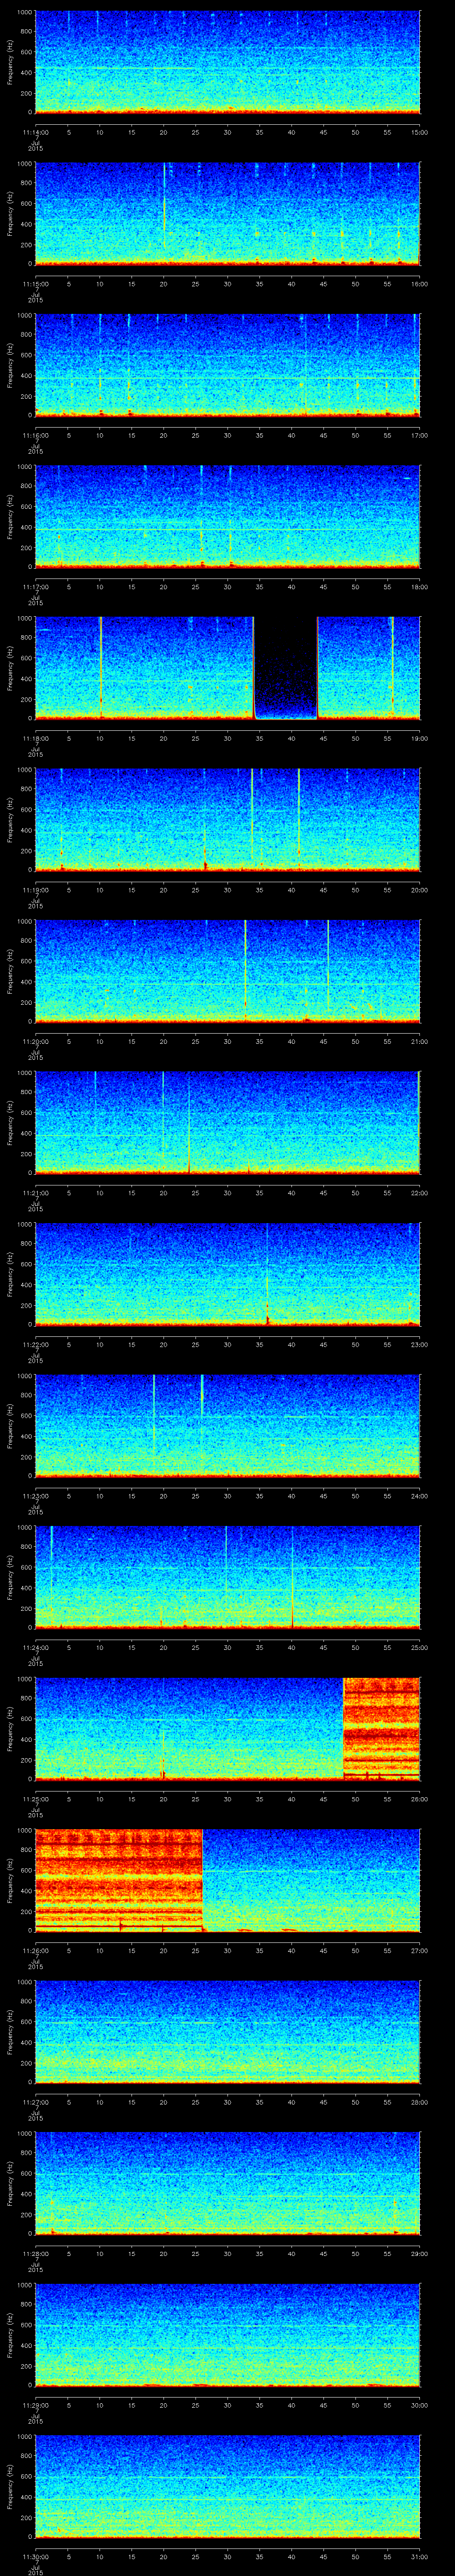Click "Frequency (Hz)" label of the 11:22:00 panel
Screen dimensions: 455x2576
(10, 1274)
